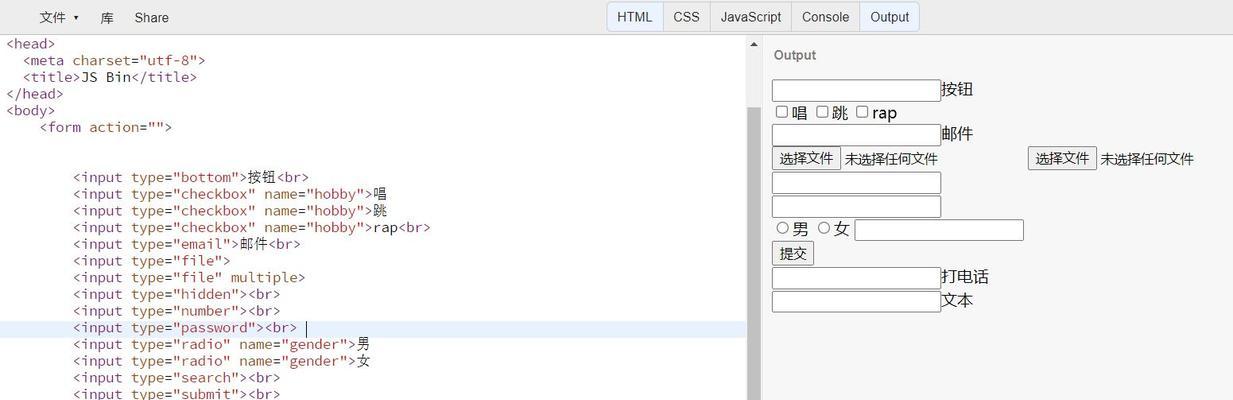Click the checkbox code line ending with rap

[x=252, y=227]
